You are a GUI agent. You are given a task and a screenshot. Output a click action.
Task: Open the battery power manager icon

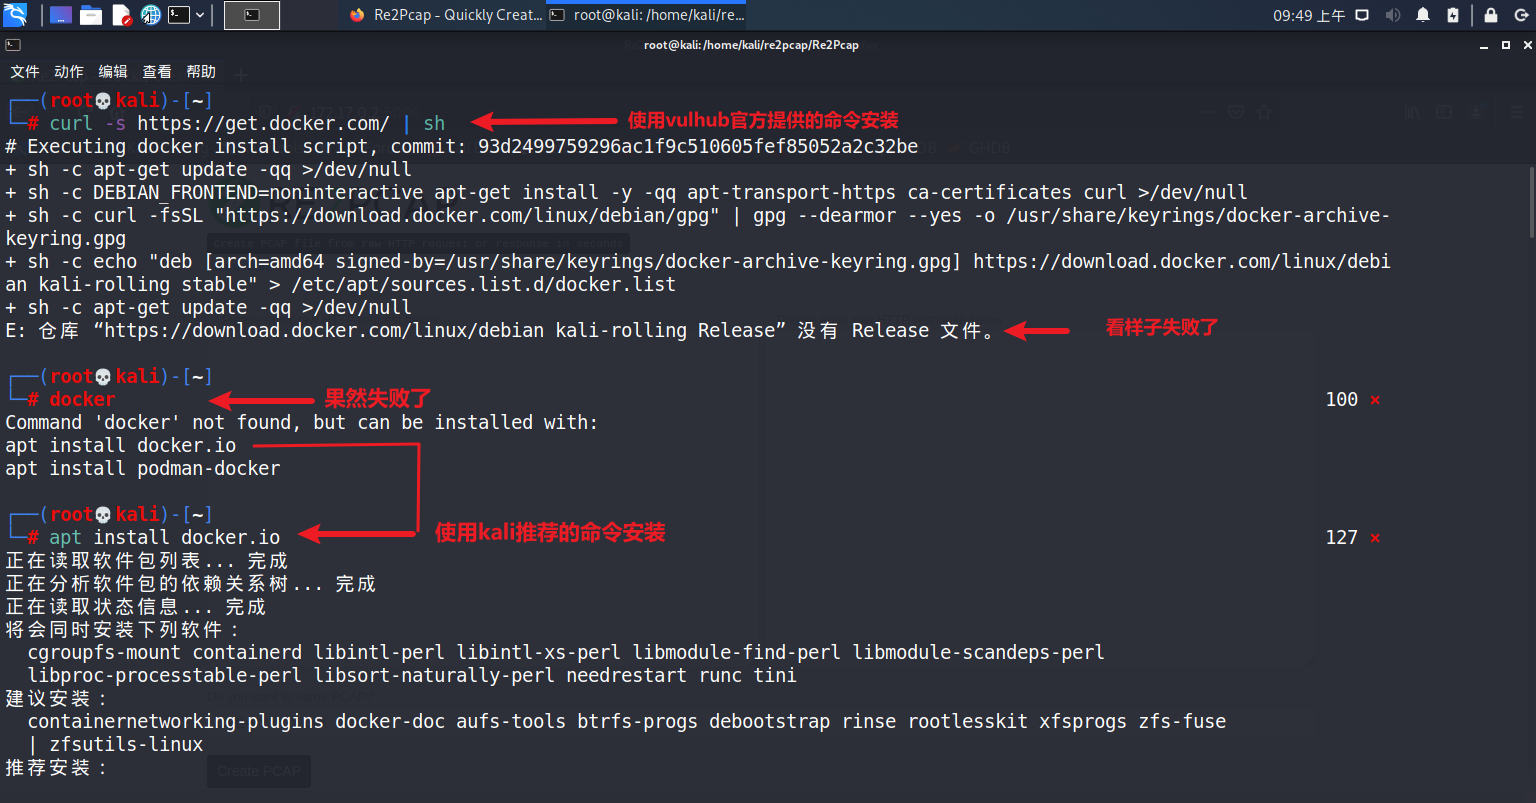coord(1453,15)
